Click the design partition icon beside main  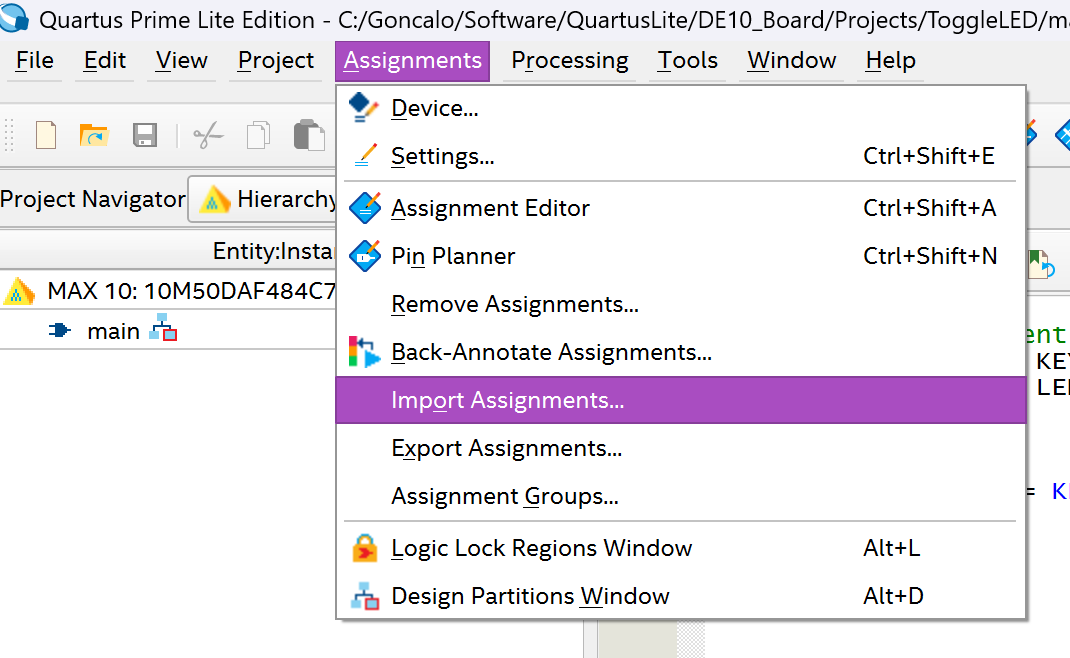[163, 327]
